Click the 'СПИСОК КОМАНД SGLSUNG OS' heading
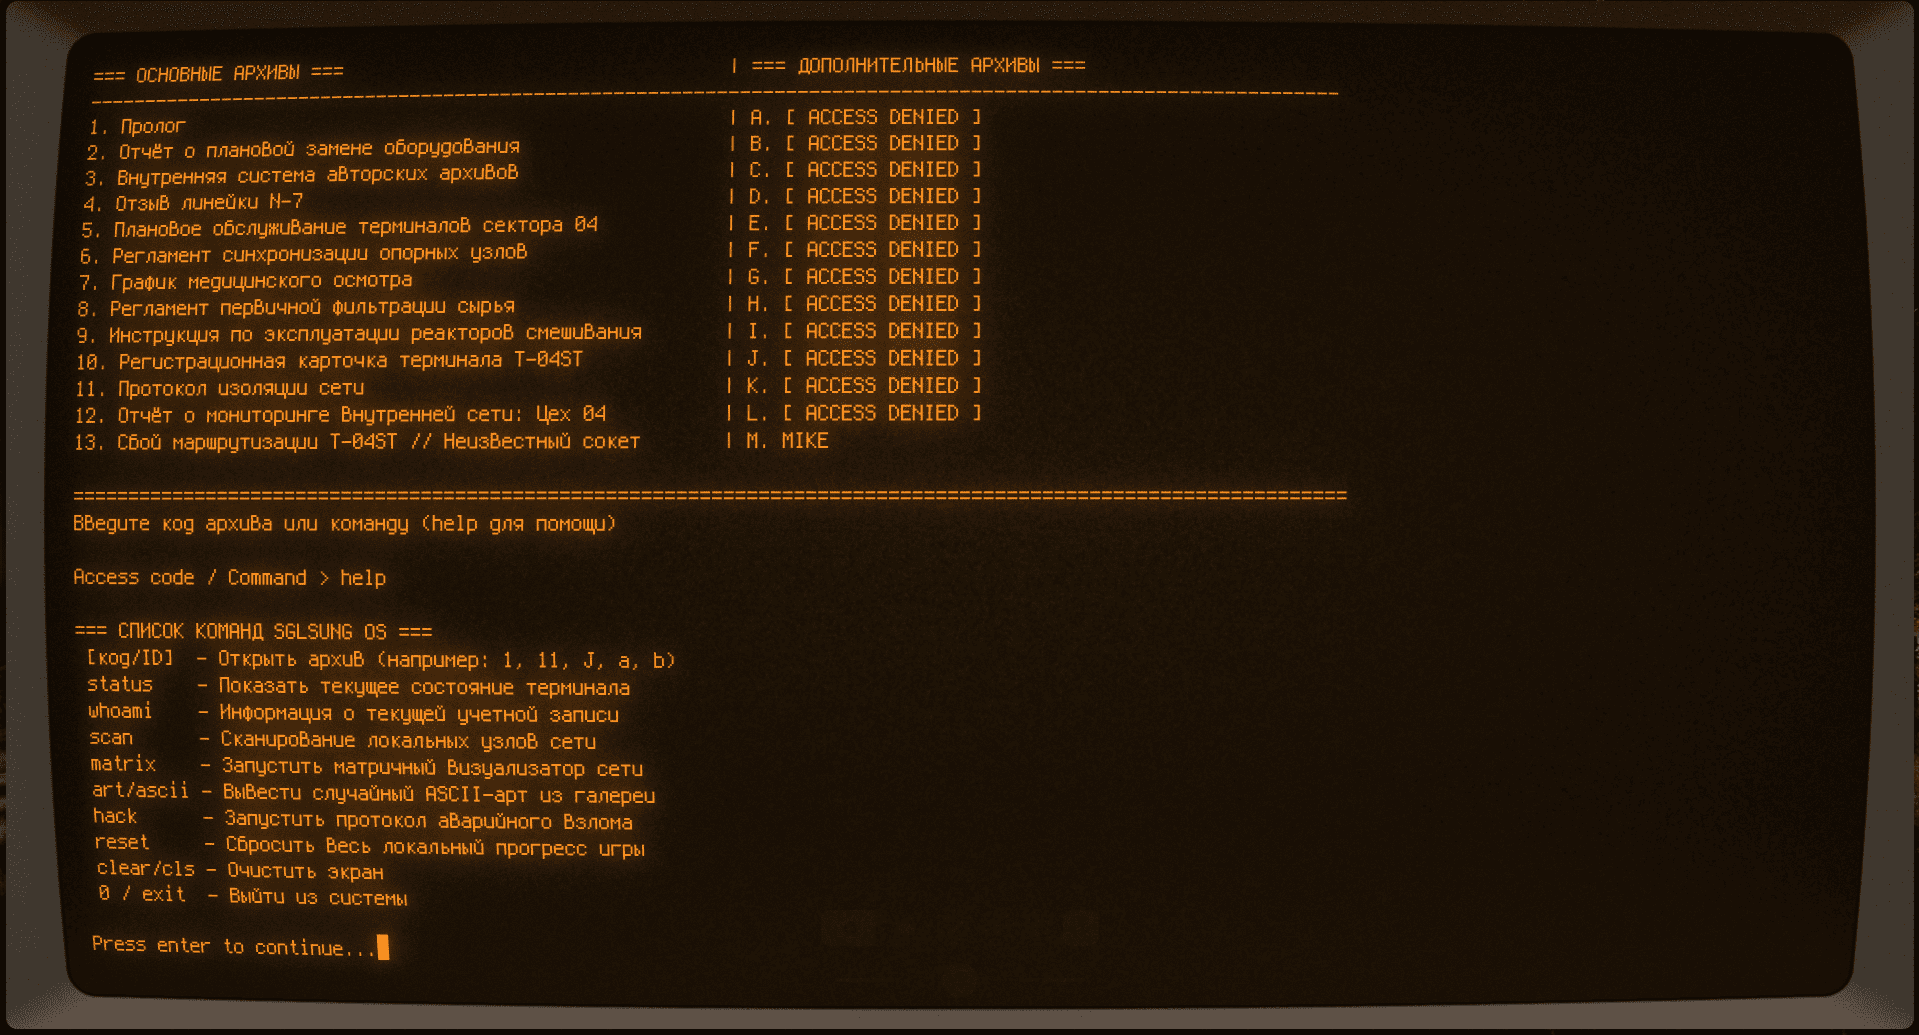The image size is (1919, 1035). pos(254,632)
